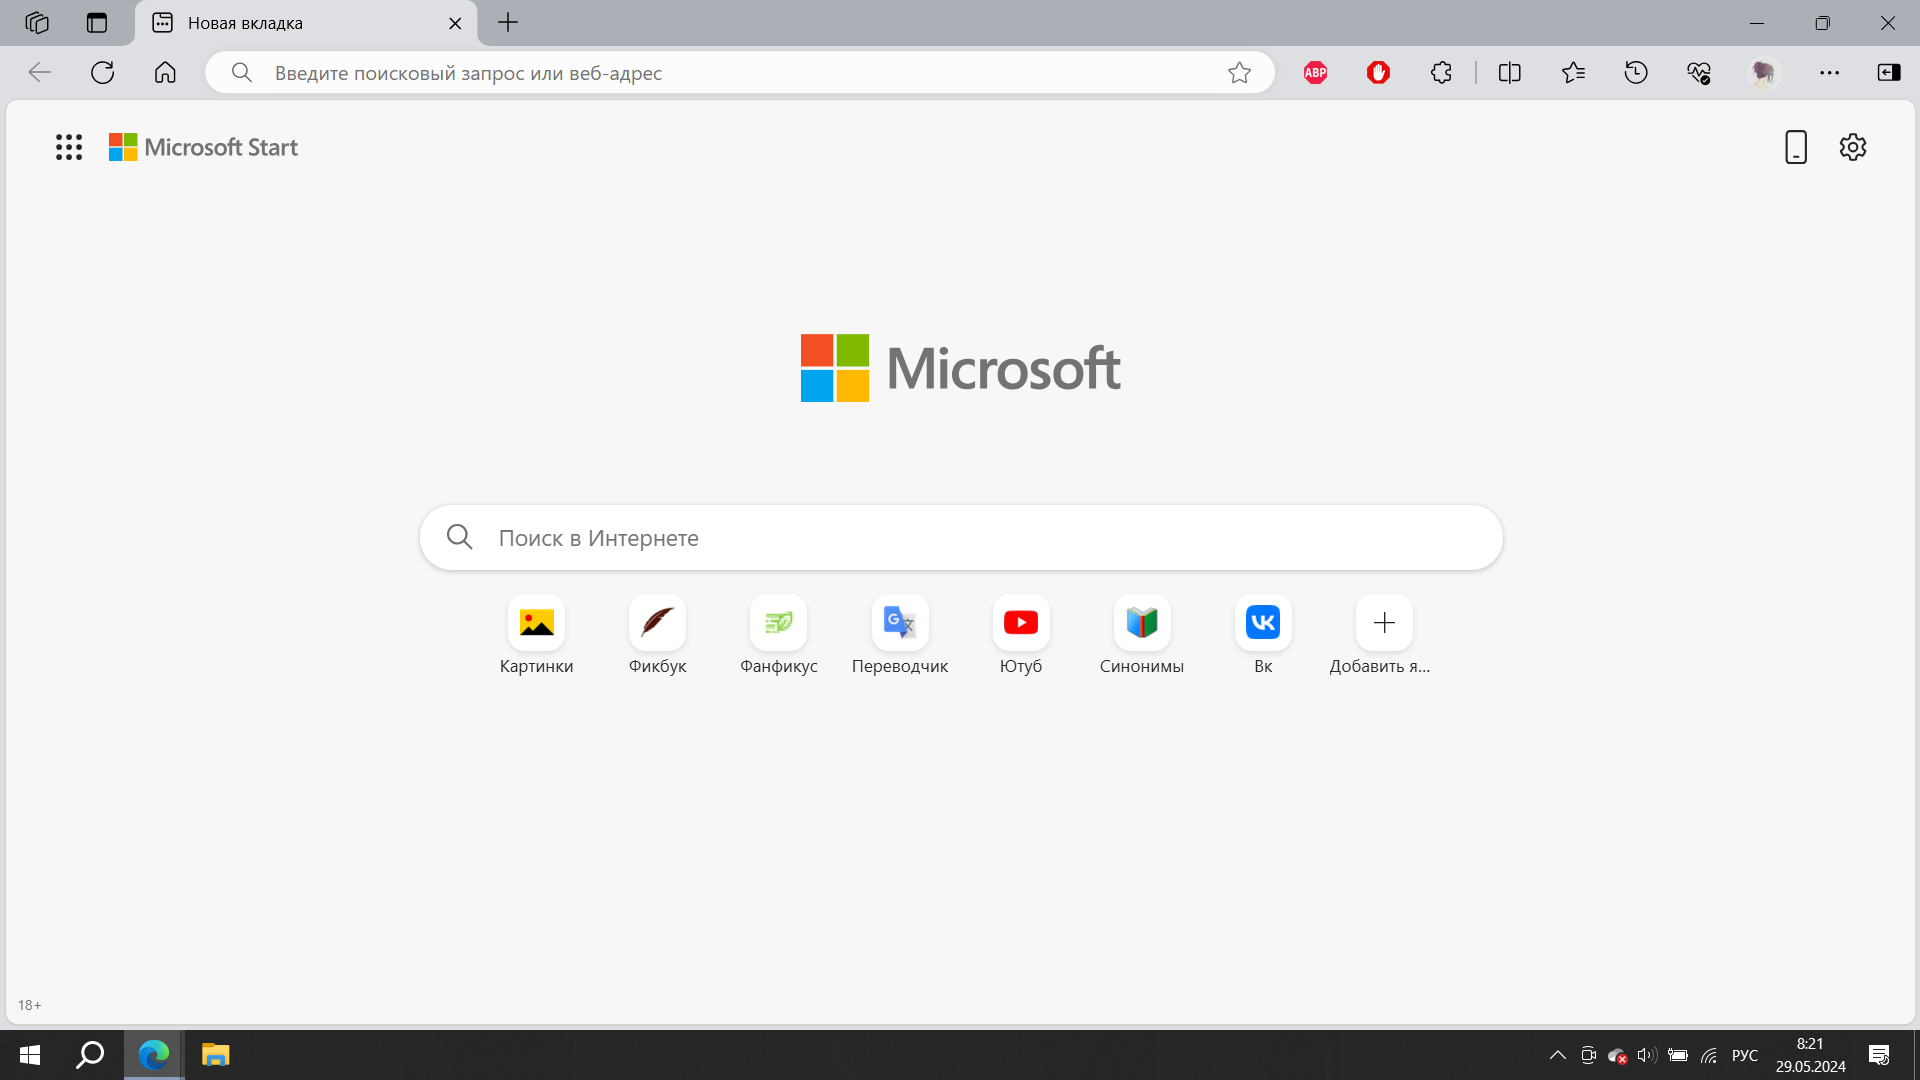Open Browser essentials heart icon
Viewport: 1920px width, 1080px height.
click(x=1699, y=72)
